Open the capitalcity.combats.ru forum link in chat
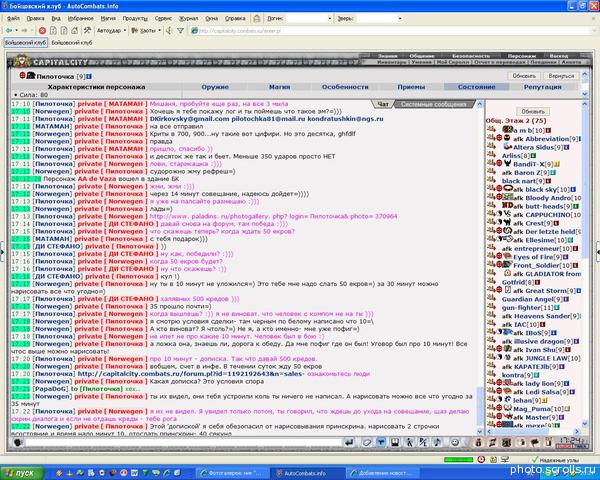This screenshot has width=600, height=480. coord(191,374)
